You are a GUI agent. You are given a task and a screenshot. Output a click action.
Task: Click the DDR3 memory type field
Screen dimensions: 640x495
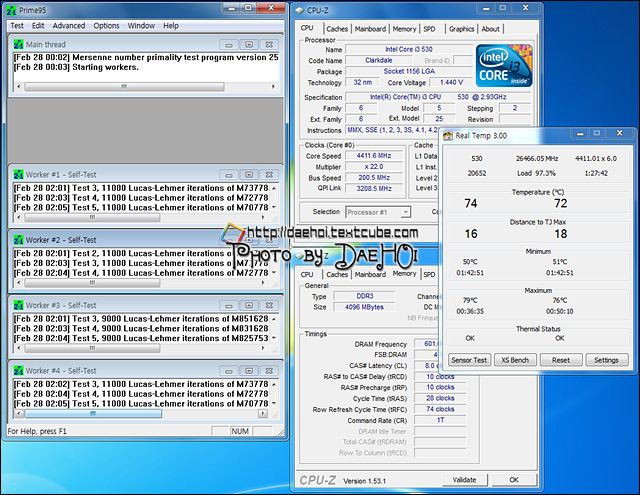click(364, 296)
